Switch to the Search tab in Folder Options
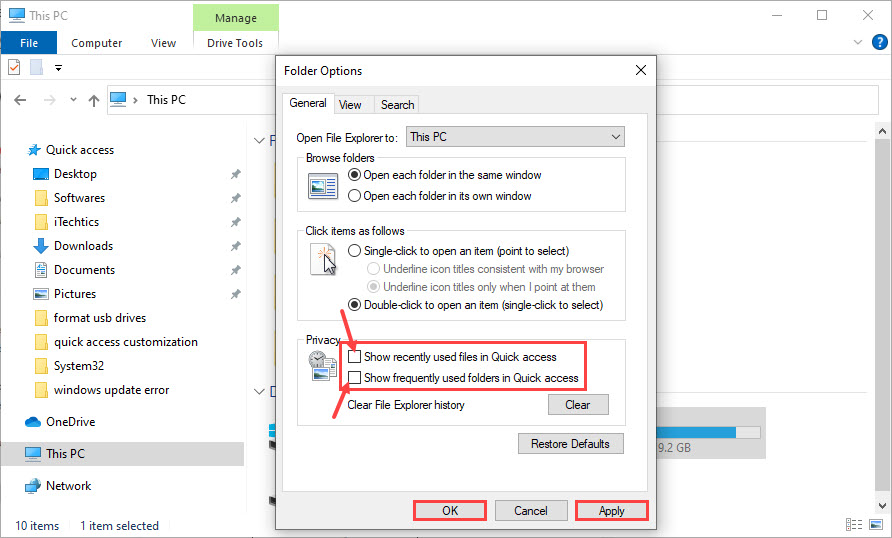Screen dimensions: 892x538 [x=397, y=105]
